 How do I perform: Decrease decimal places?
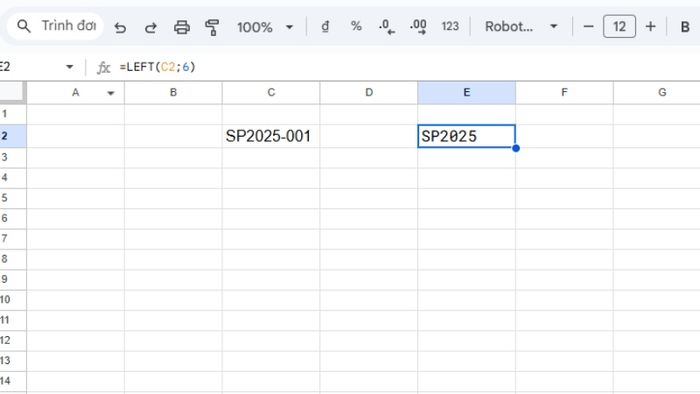[x=387, y=27]
